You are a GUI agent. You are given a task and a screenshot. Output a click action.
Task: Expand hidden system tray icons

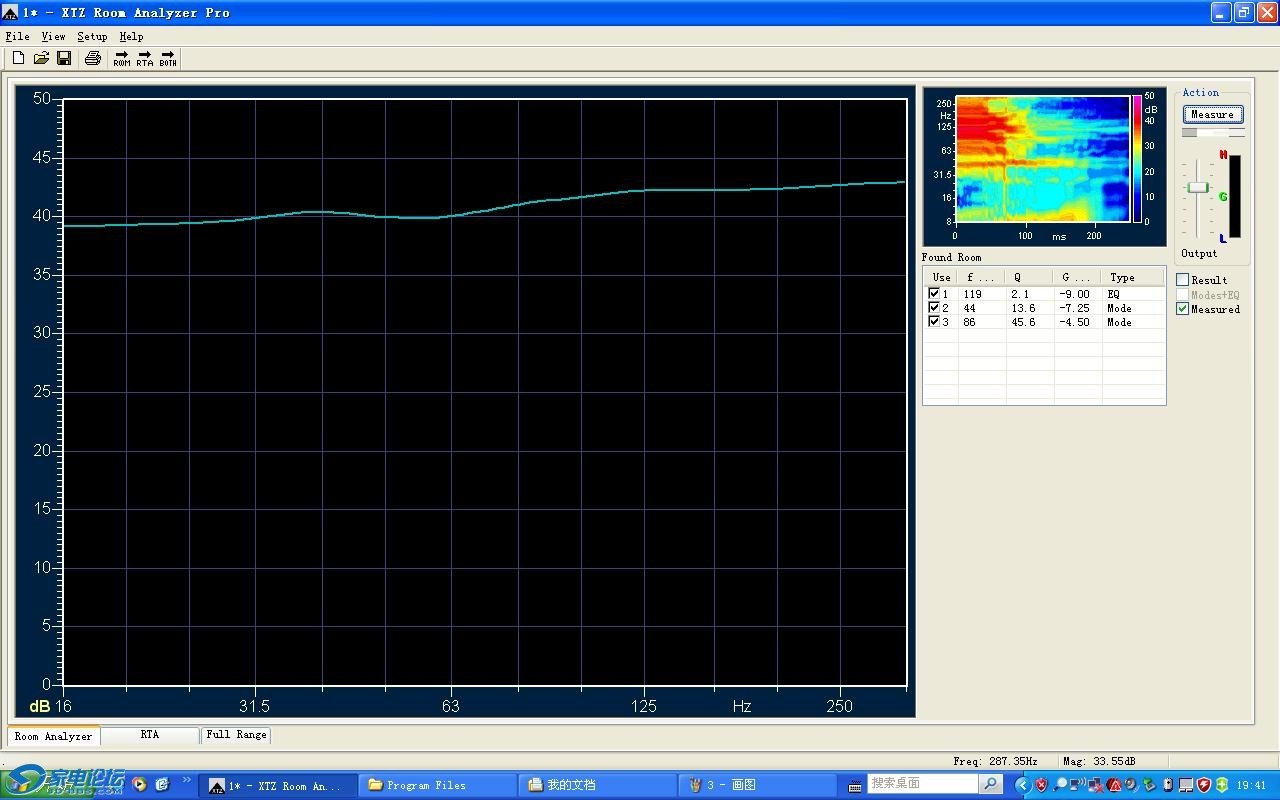point(1025,785)
